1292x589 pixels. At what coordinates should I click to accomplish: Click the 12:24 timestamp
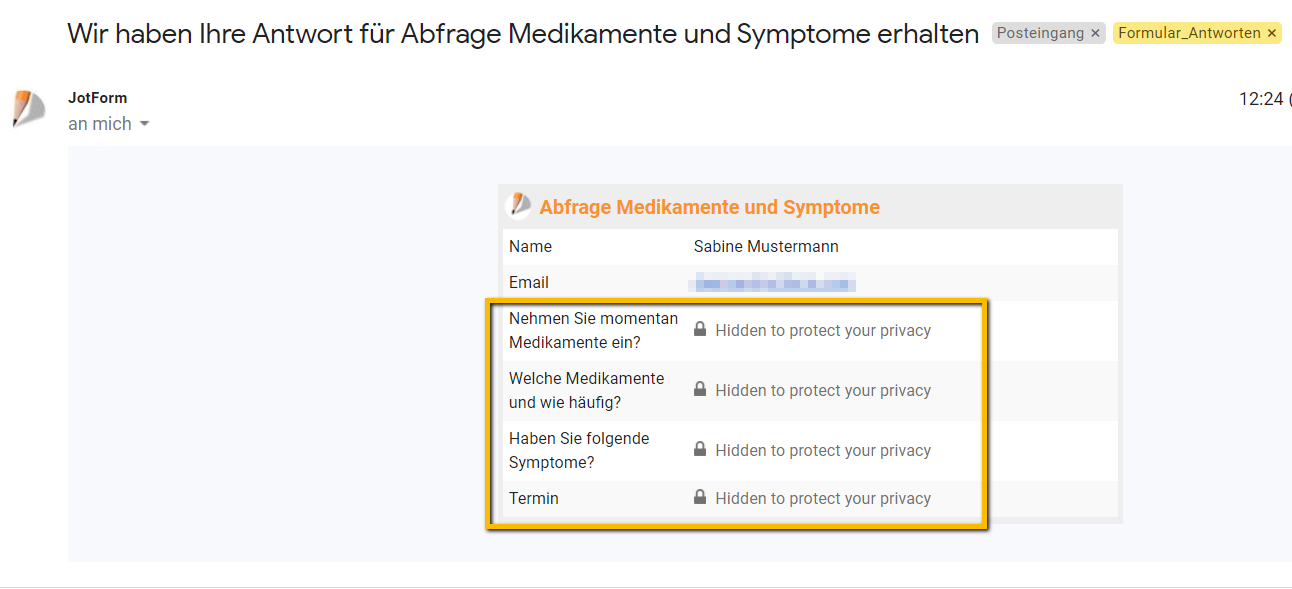click(1260, 99)
